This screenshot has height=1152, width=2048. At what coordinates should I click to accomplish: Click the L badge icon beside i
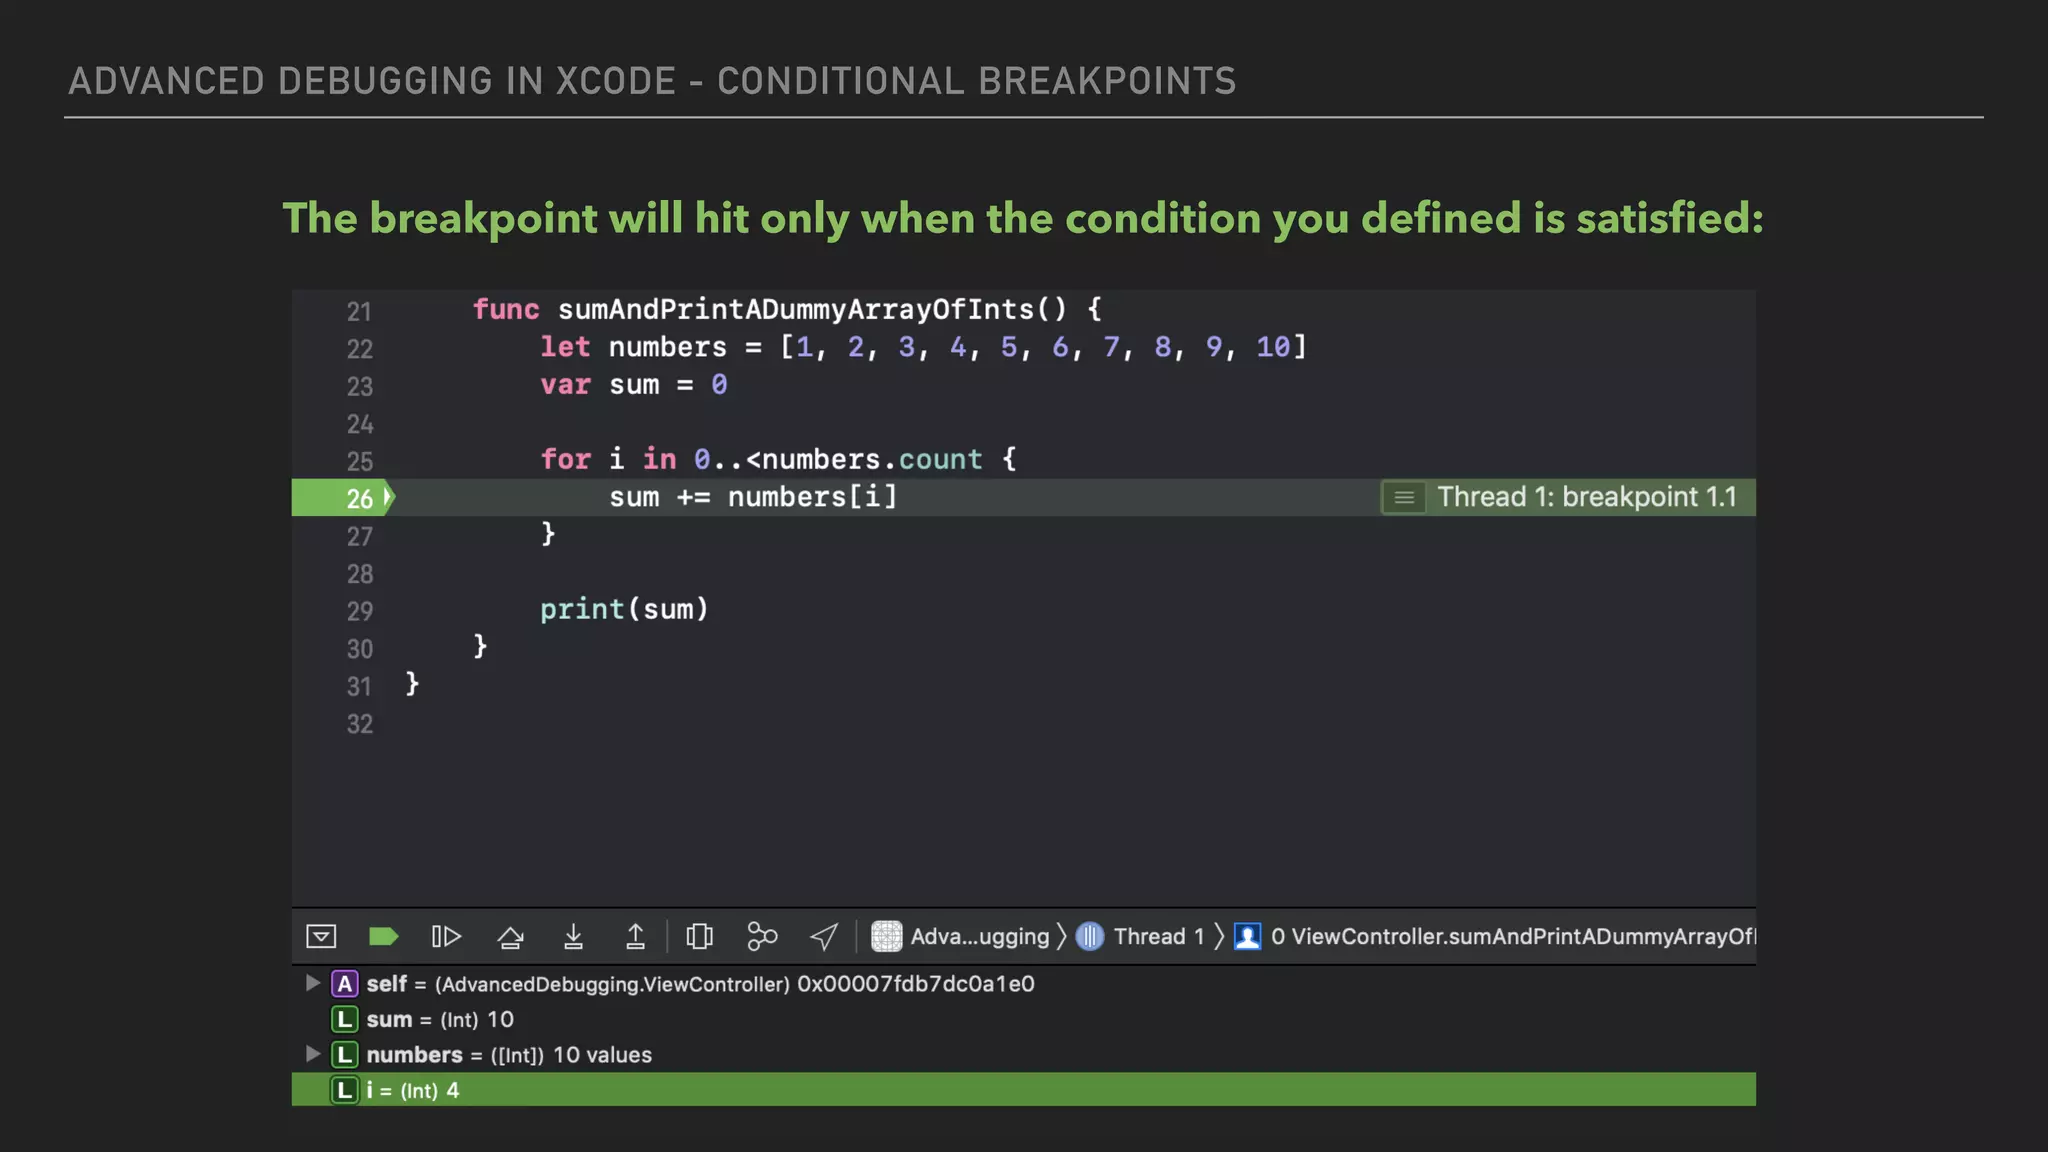point(345,1090)
